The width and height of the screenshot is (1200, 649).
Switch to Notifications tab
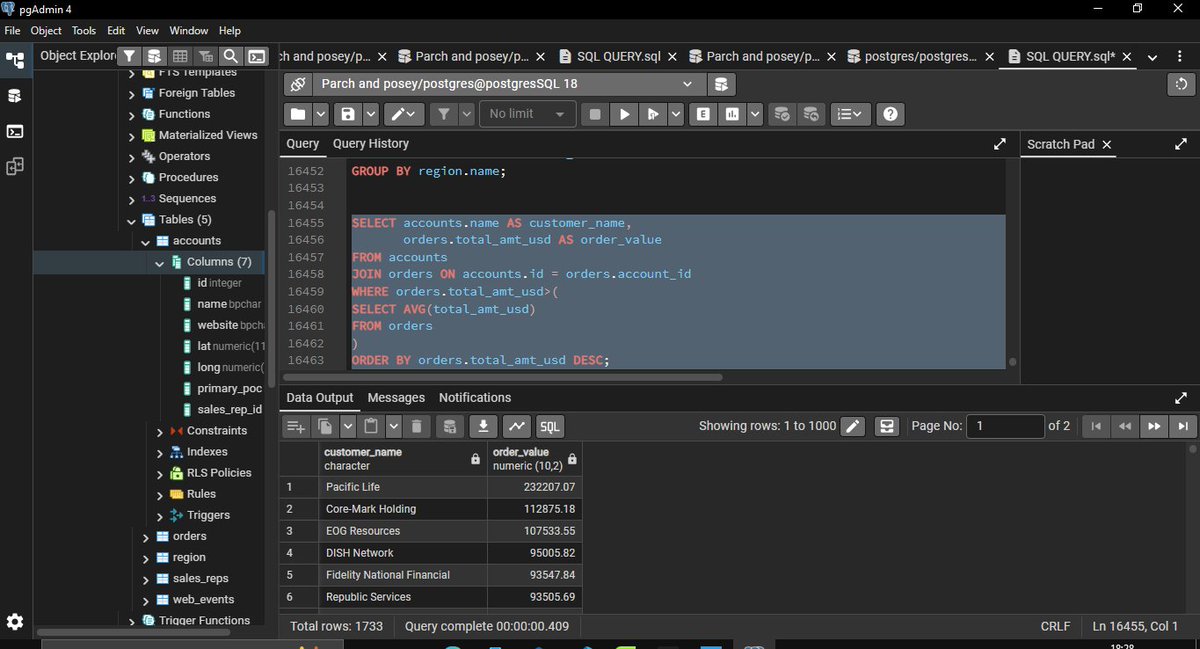coord(475,398)
